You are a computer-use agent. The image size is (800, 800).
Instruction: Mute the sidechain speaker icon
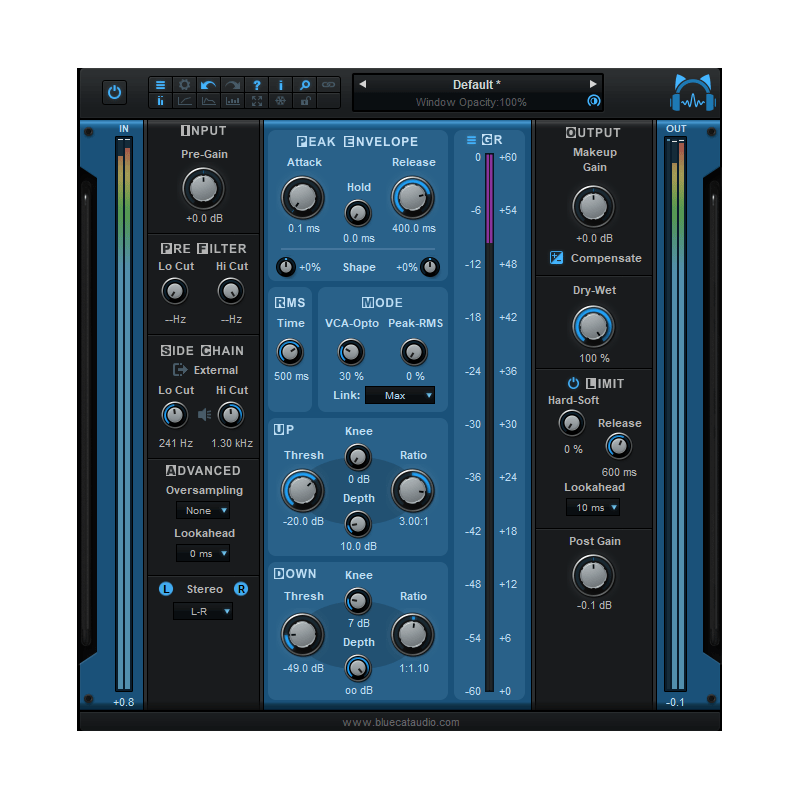point(204,413)
